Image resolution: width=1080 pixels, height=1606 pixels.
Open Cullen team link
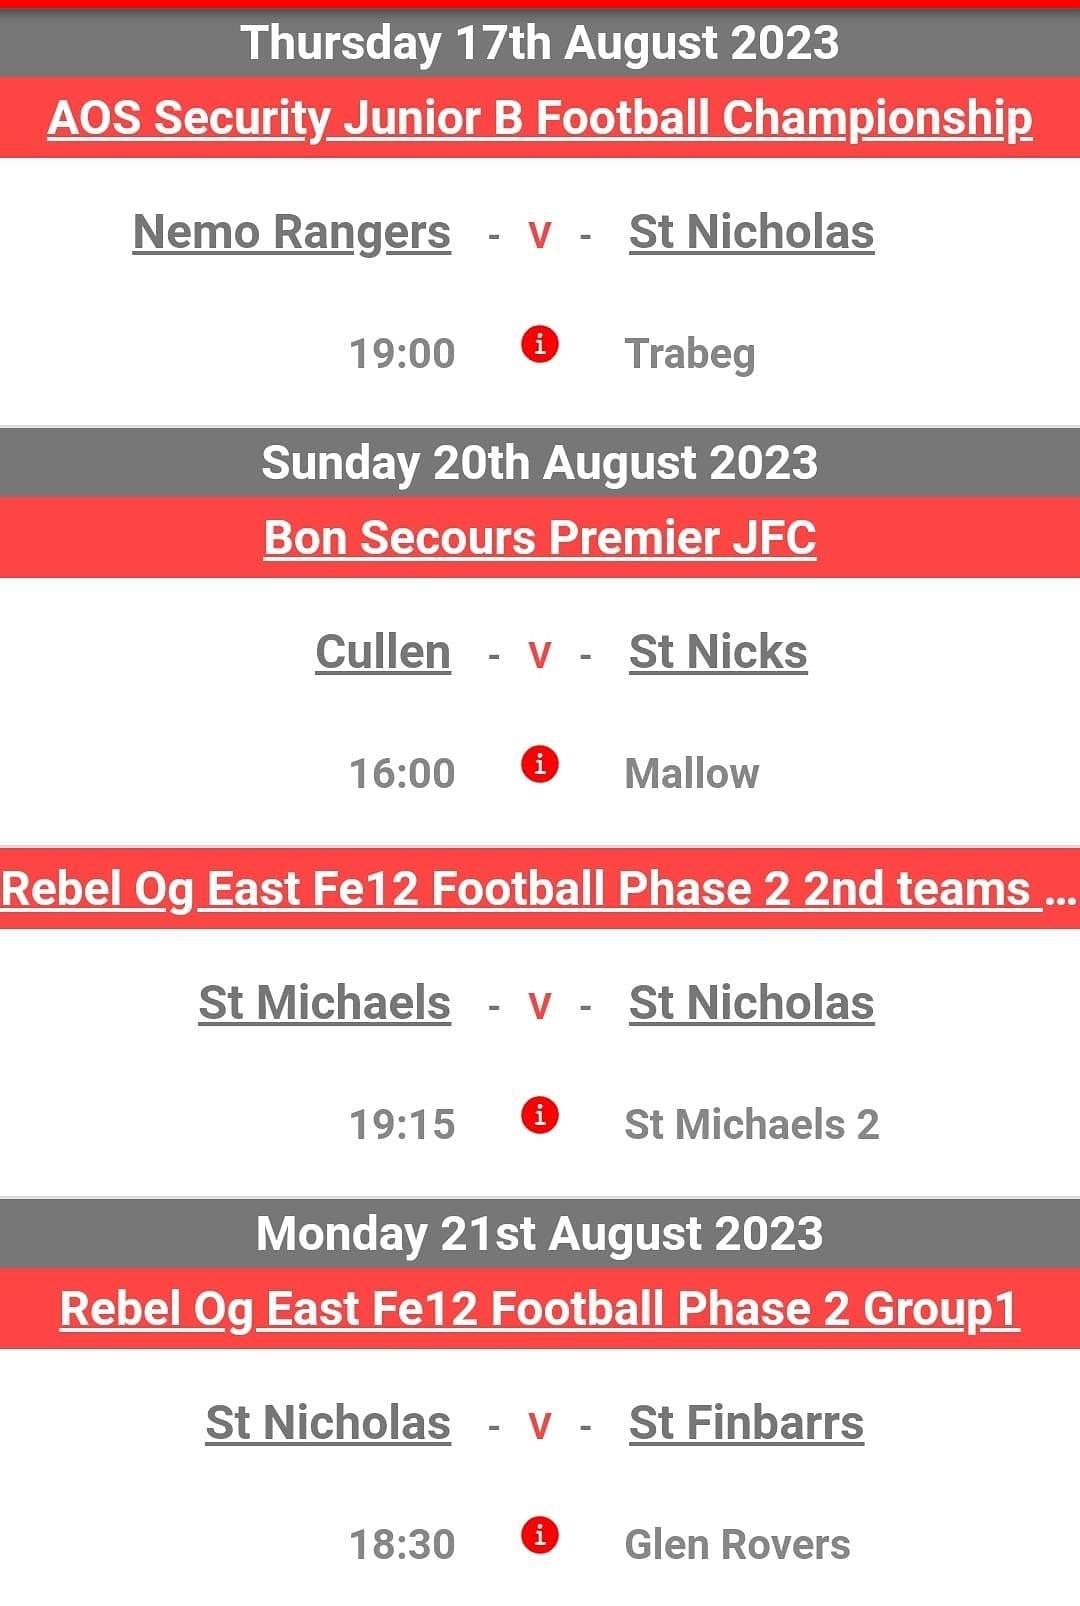tap(383, 652)
